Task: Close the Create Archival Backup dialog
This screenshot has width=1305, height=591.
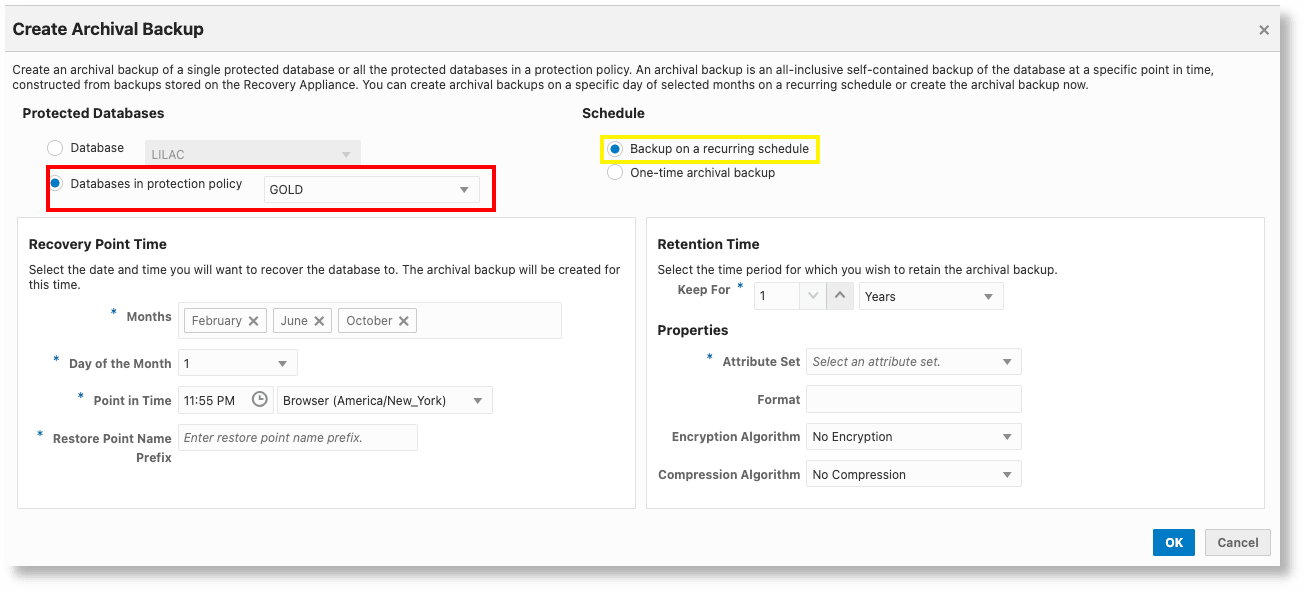Action: pyautogui.click(x=1264, y=29)
